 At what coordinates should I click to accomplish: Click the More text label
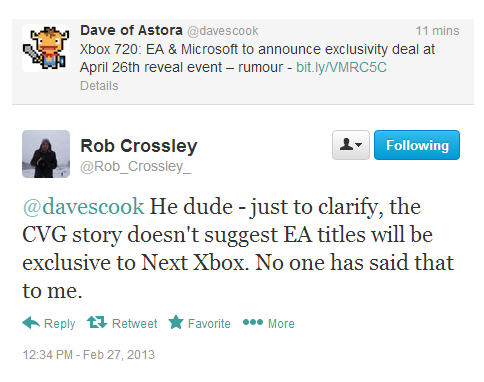pos(281,323)
